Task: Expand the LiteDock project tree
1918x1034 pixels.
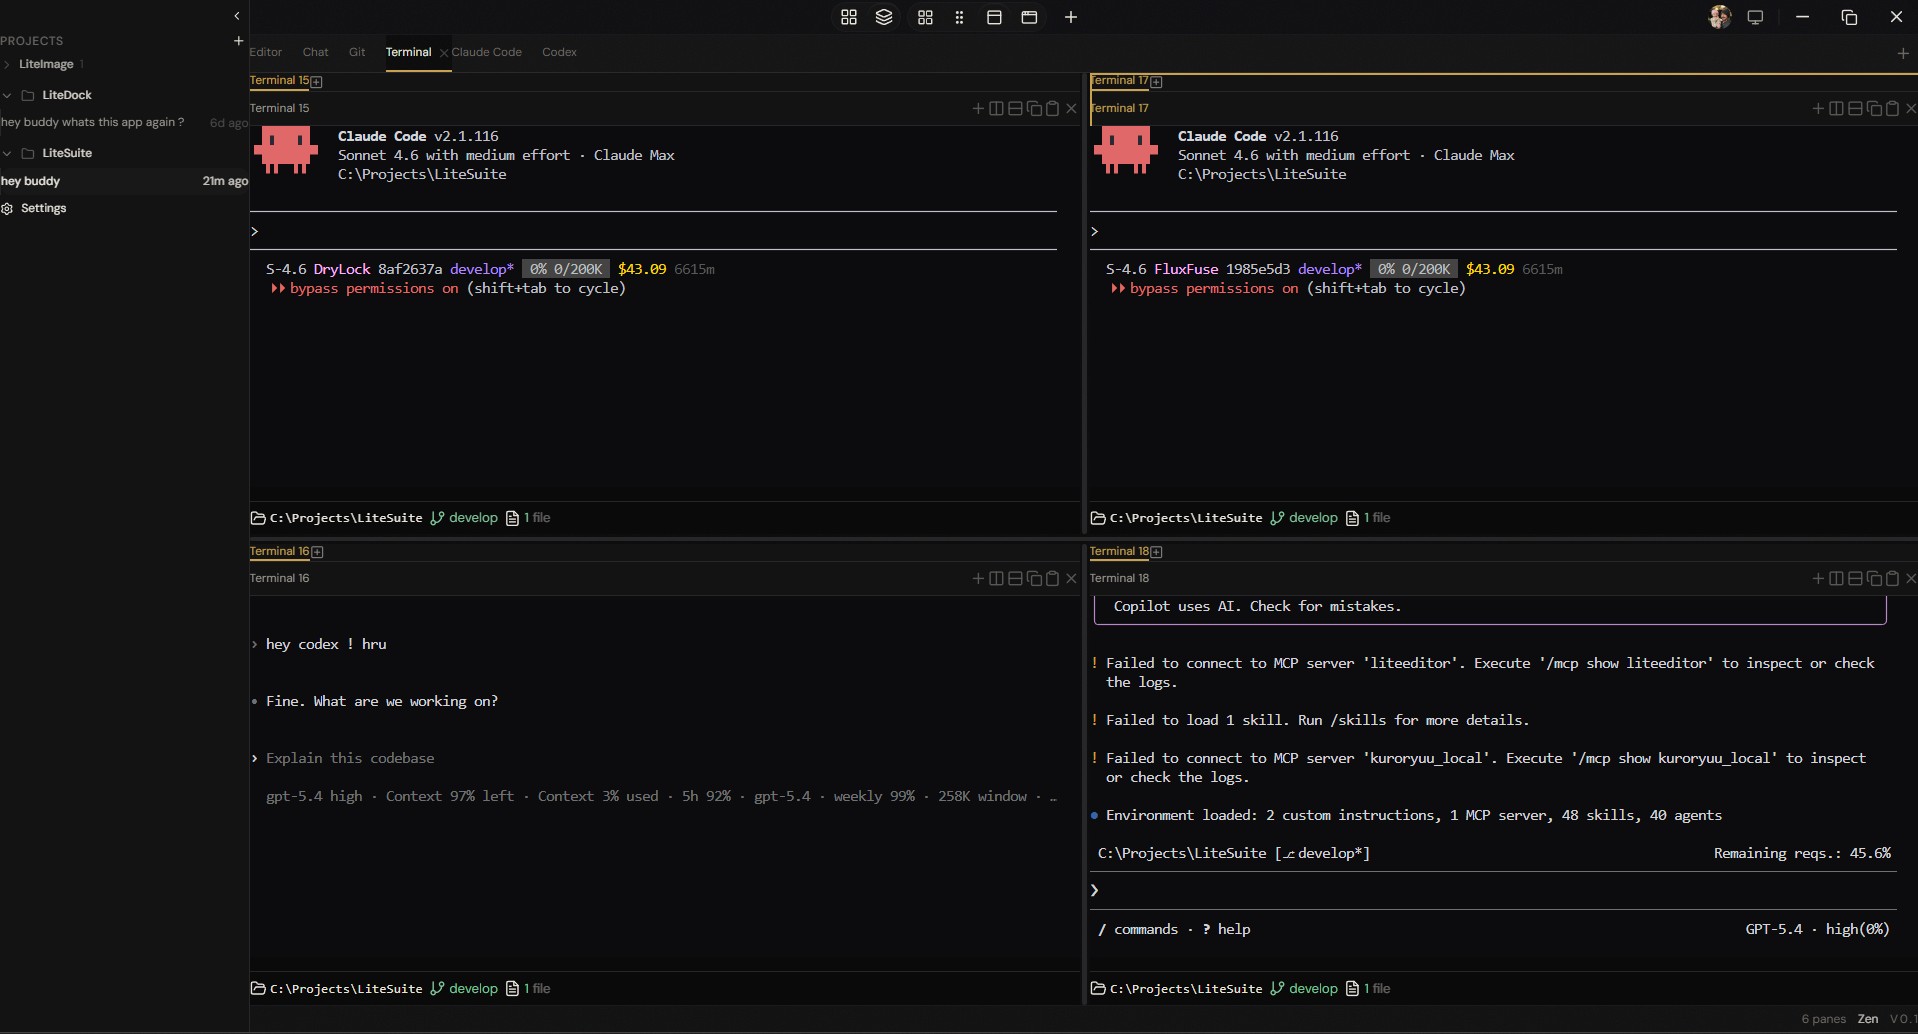Action: tap(7, 94)
